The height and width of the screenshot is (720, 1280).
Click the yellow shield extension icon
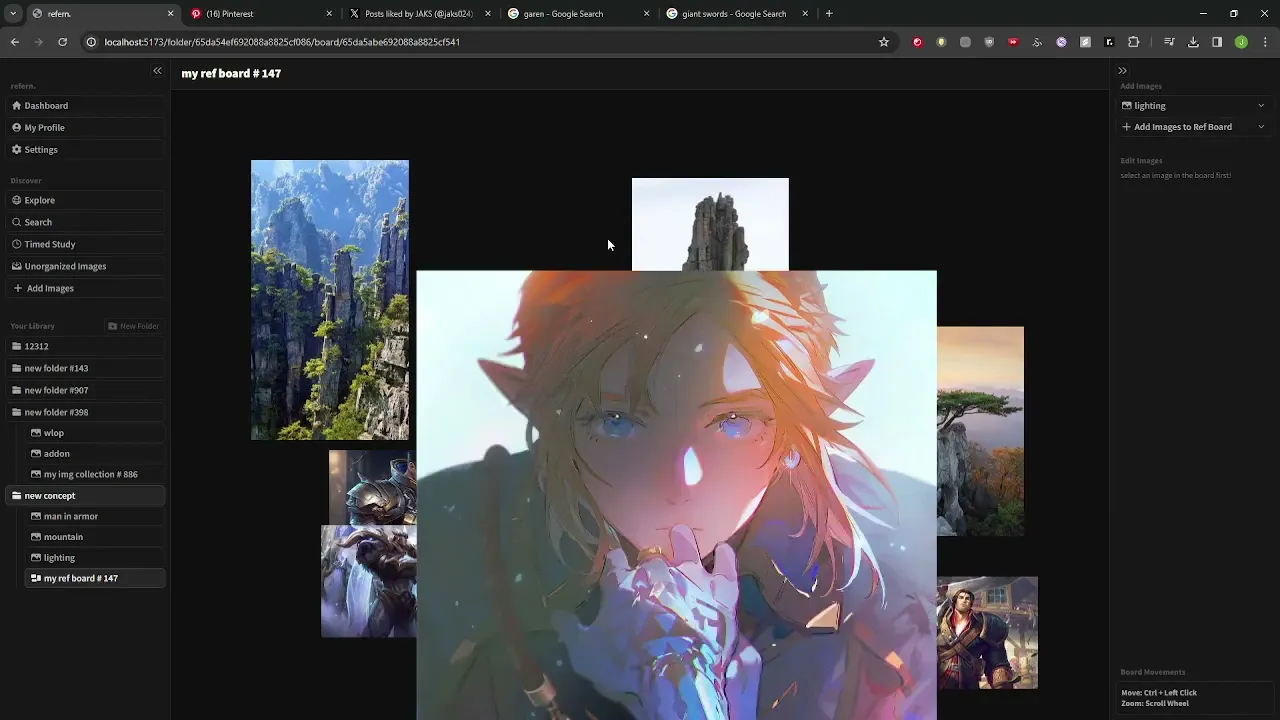[x=941, y=42]
